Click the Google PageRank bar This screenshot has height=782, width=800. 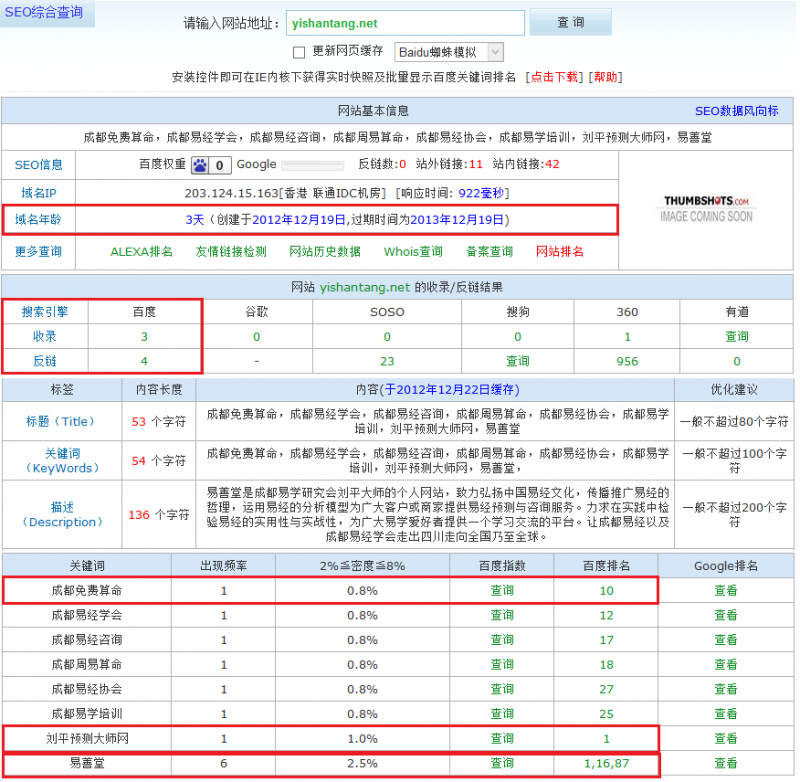pos(313,165)
